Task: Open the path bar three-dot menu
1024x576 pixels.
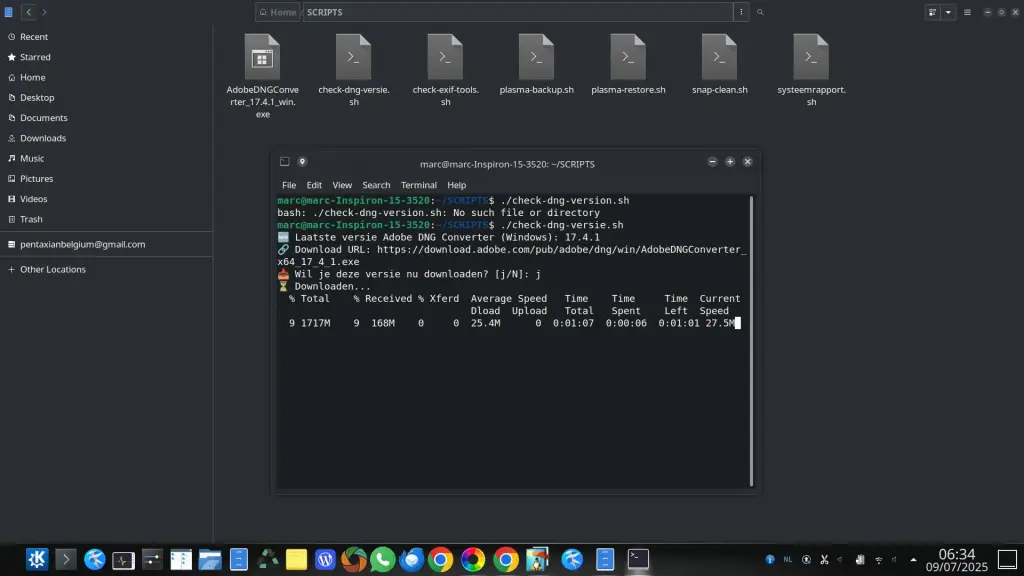Action: click(741, 12)
